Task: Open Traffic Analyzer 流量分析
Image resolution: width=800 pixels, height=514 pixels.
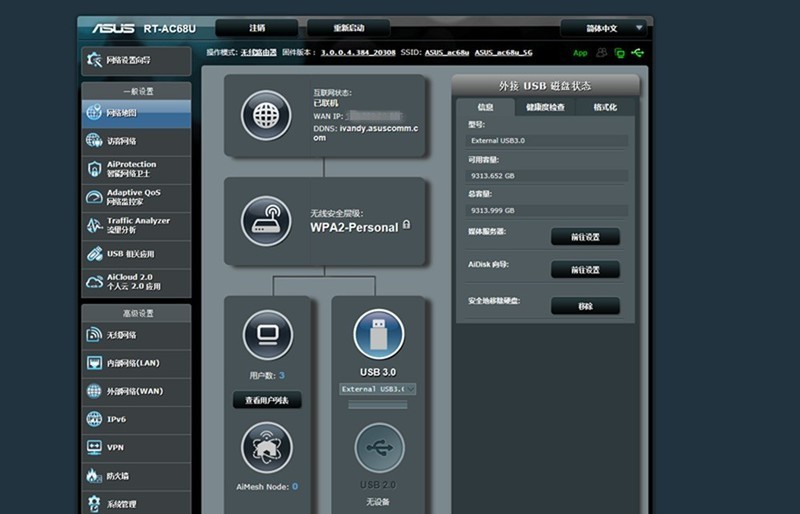Action: click(x=136, y=225)
